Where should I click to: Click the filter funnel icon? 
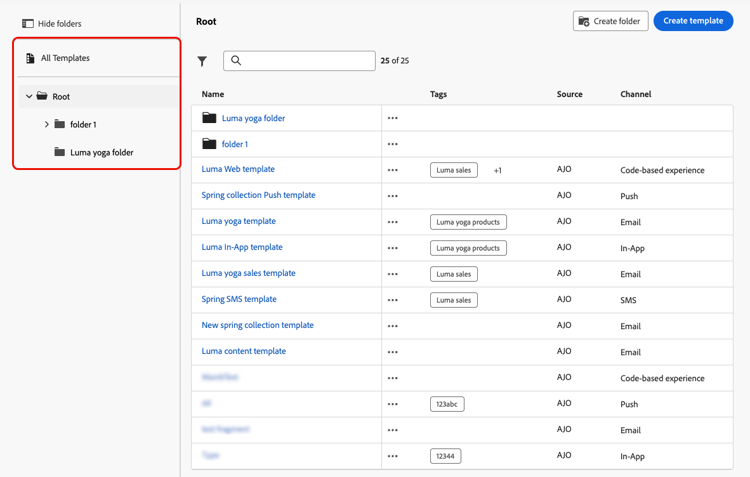202,61
